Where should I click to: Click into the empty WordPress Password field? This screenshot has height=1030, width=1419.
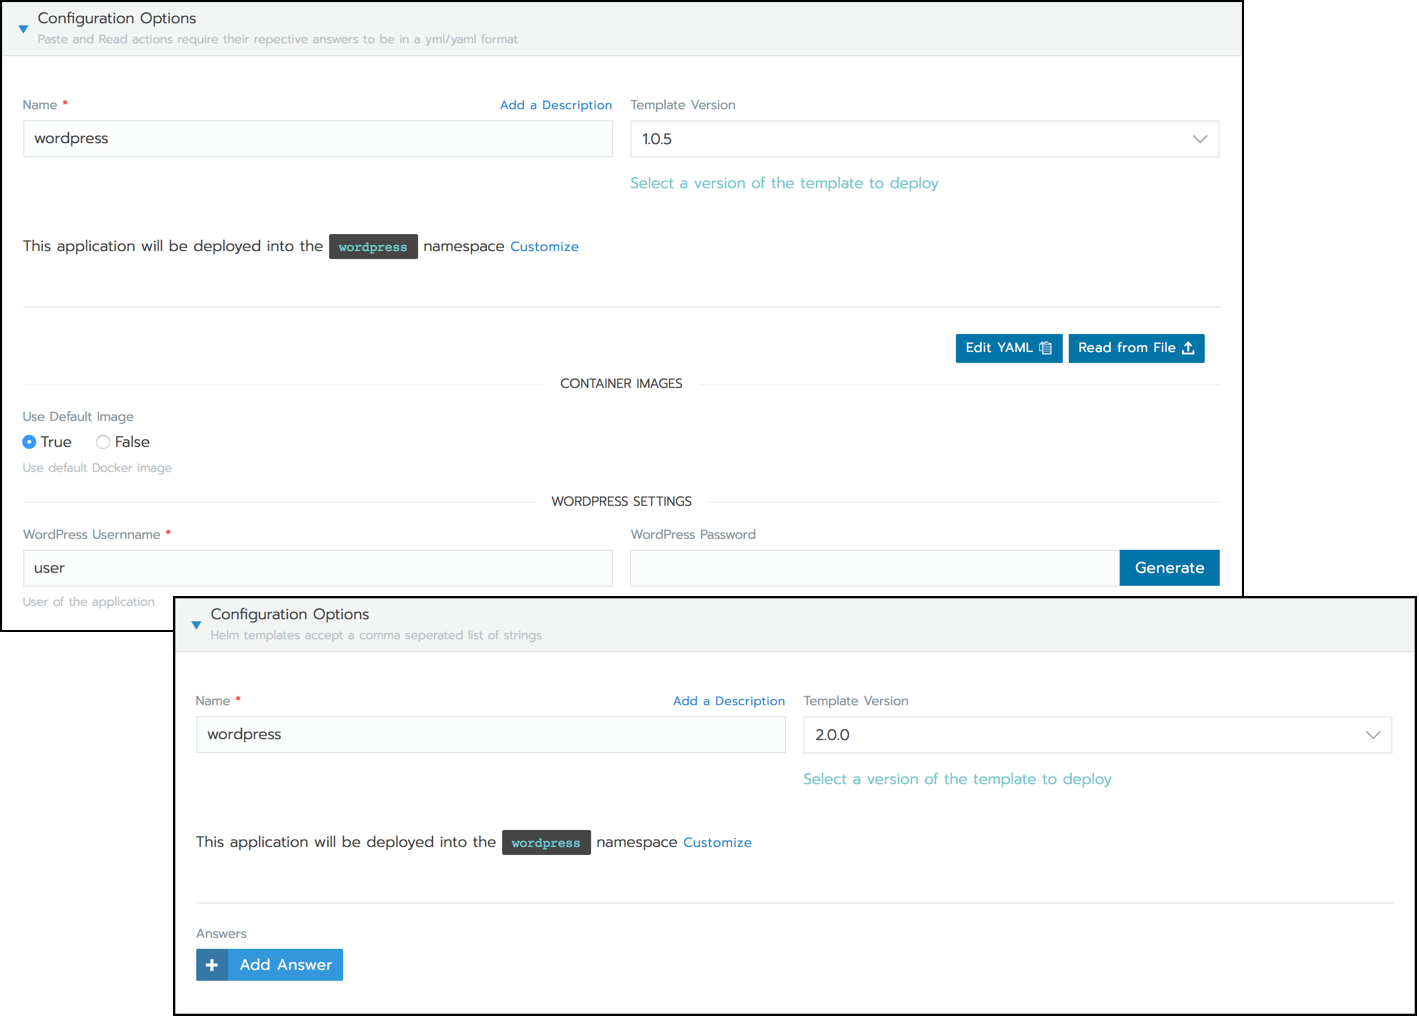(x=874, y=568)
